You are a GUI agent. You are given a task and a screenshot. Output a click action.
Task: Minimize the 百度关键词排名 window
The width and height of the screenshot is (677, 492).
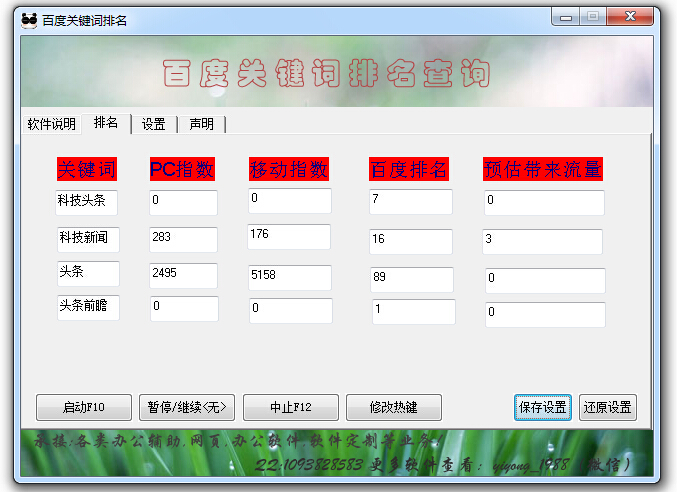coord(566,17)
